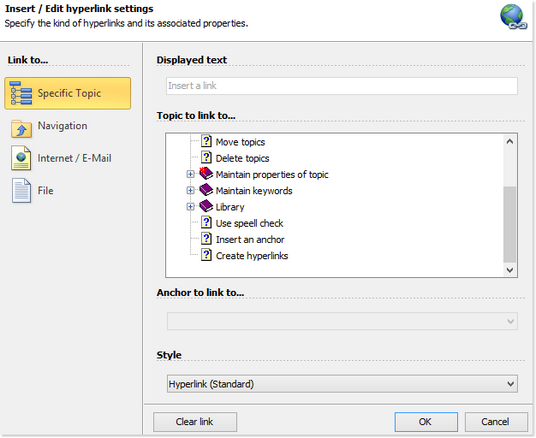
Task: Select the Move topics tree item
Action: (x=240, y=142)
